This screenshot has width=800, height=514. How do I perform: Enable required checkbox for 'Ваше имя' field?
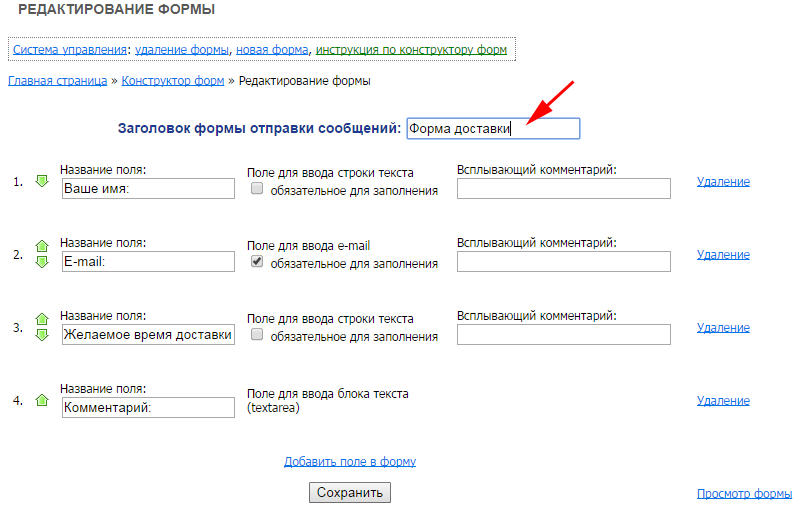257,189
